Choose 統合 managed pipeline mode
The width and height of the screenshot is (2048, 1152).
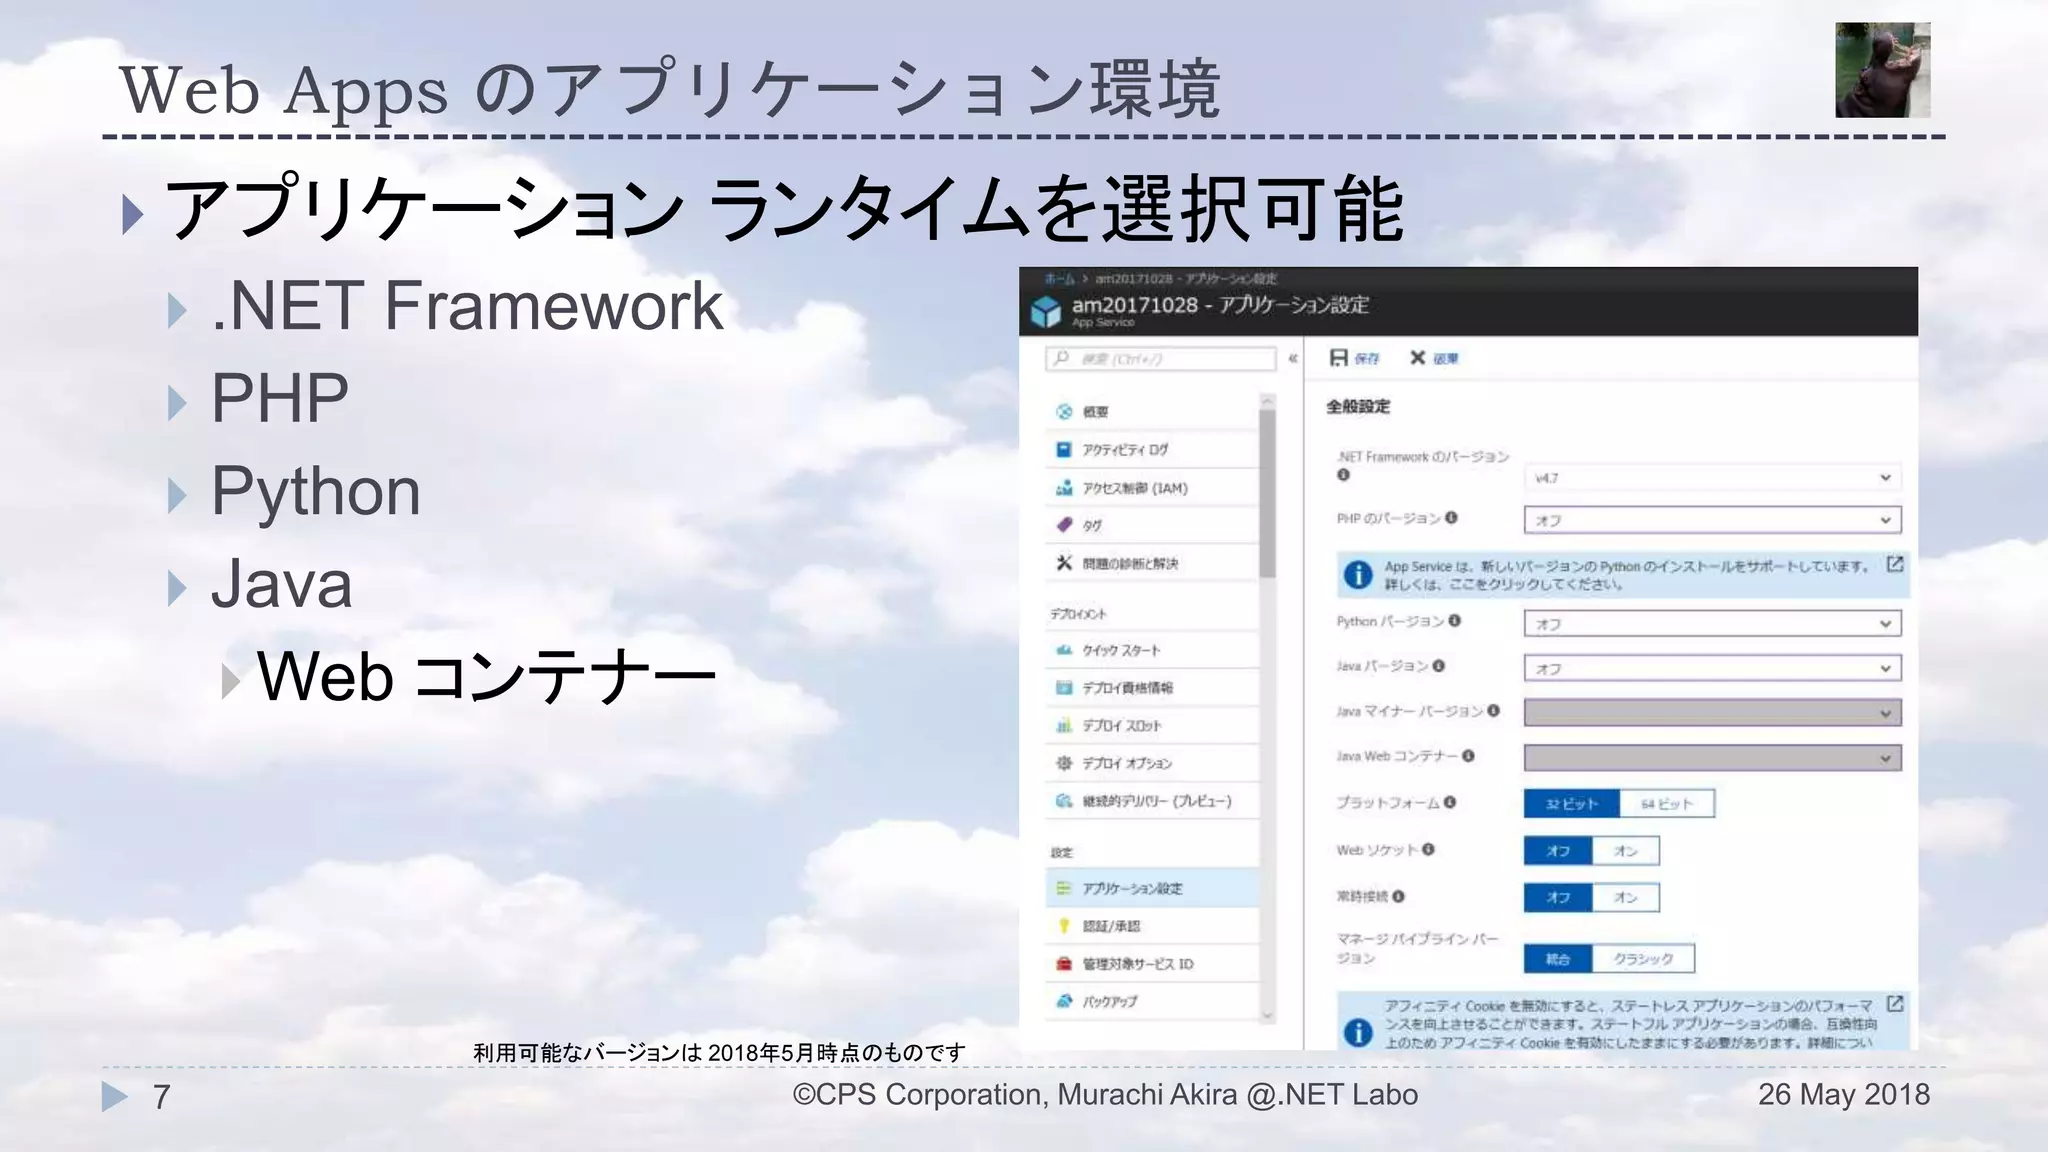(x=1558, y=959)
